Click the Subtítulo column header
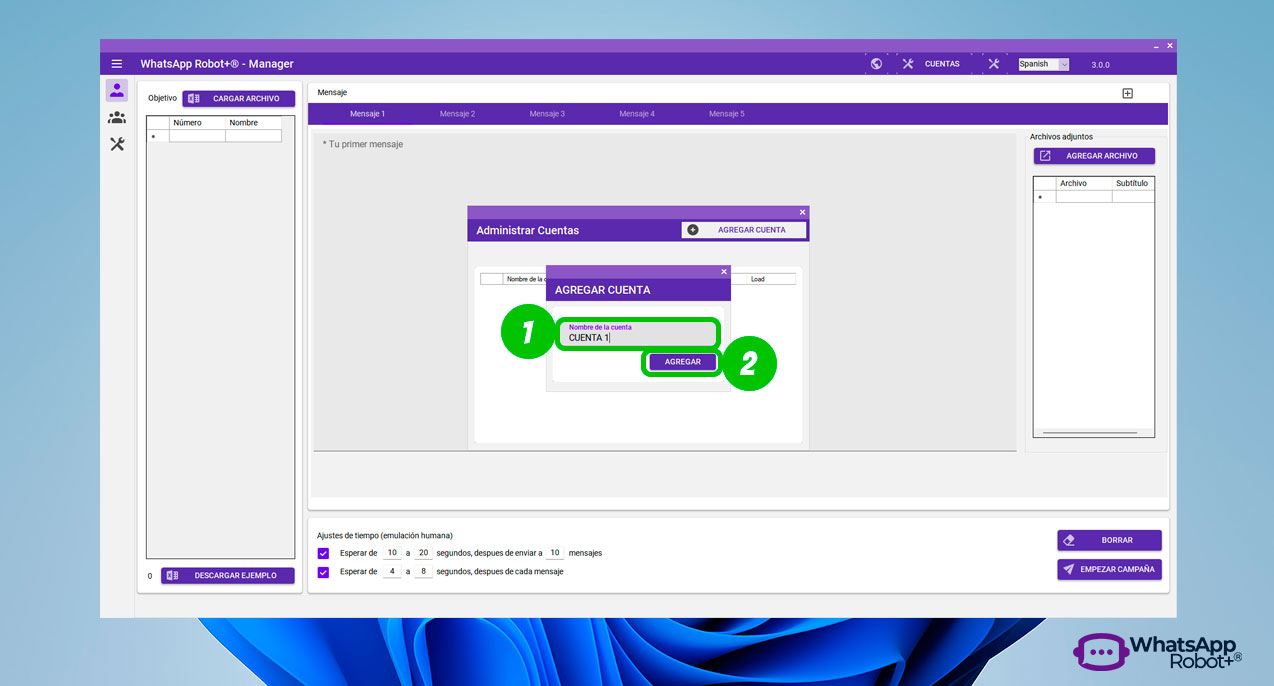 coord(1133,184)
